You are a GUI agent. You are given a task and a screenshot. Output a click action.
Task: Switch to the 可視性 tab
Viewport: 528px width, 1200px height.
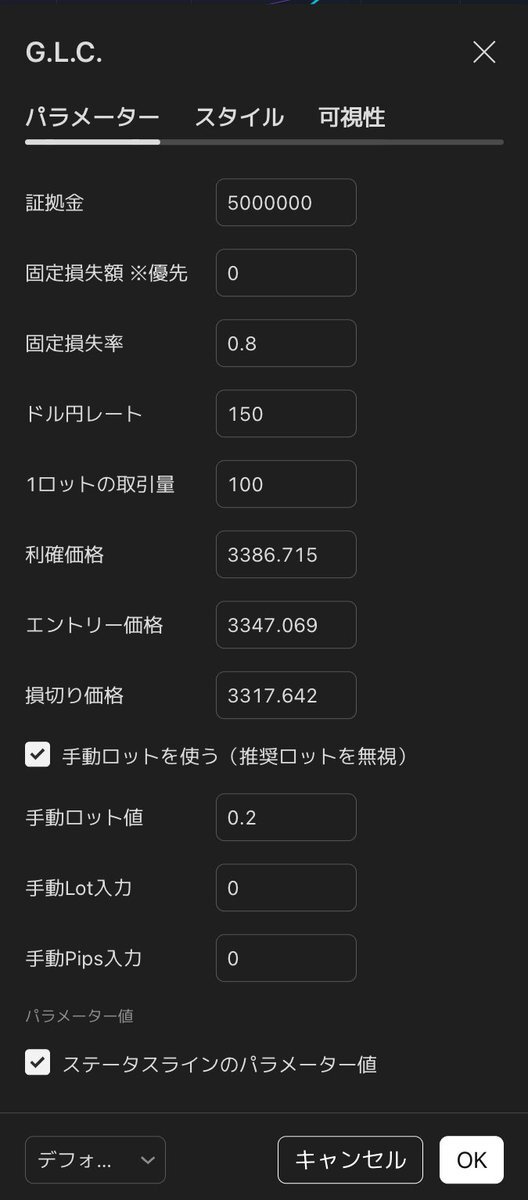coord(352,117)
